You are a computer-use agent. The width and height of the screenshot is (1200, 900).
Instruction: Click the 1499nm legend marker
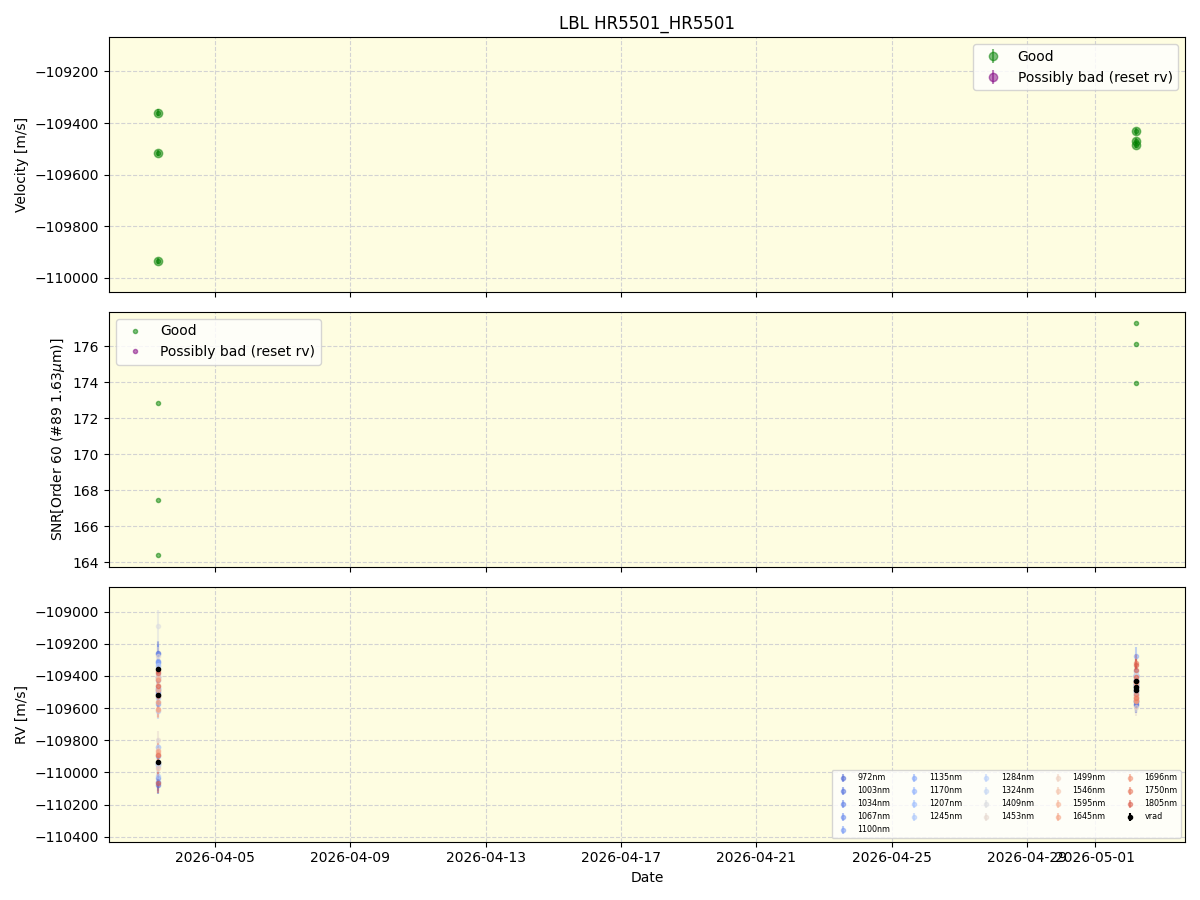coord(1058,778)
